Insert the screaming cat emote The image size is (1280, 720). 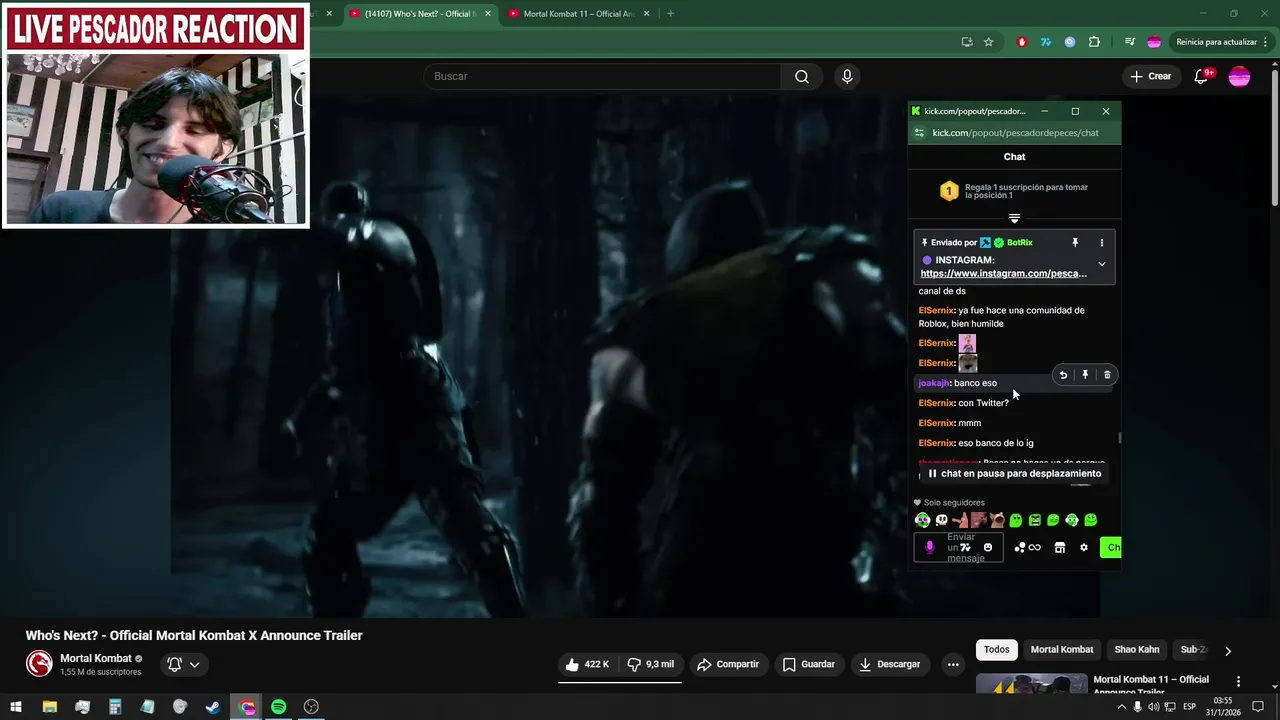point(997,520)
